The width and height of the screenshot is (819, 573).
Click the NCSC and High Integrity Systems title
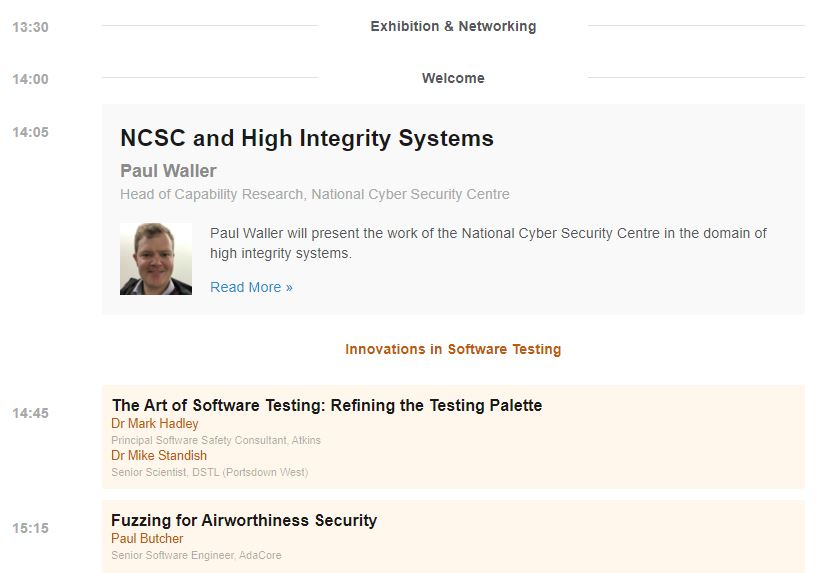click(307, 138)
